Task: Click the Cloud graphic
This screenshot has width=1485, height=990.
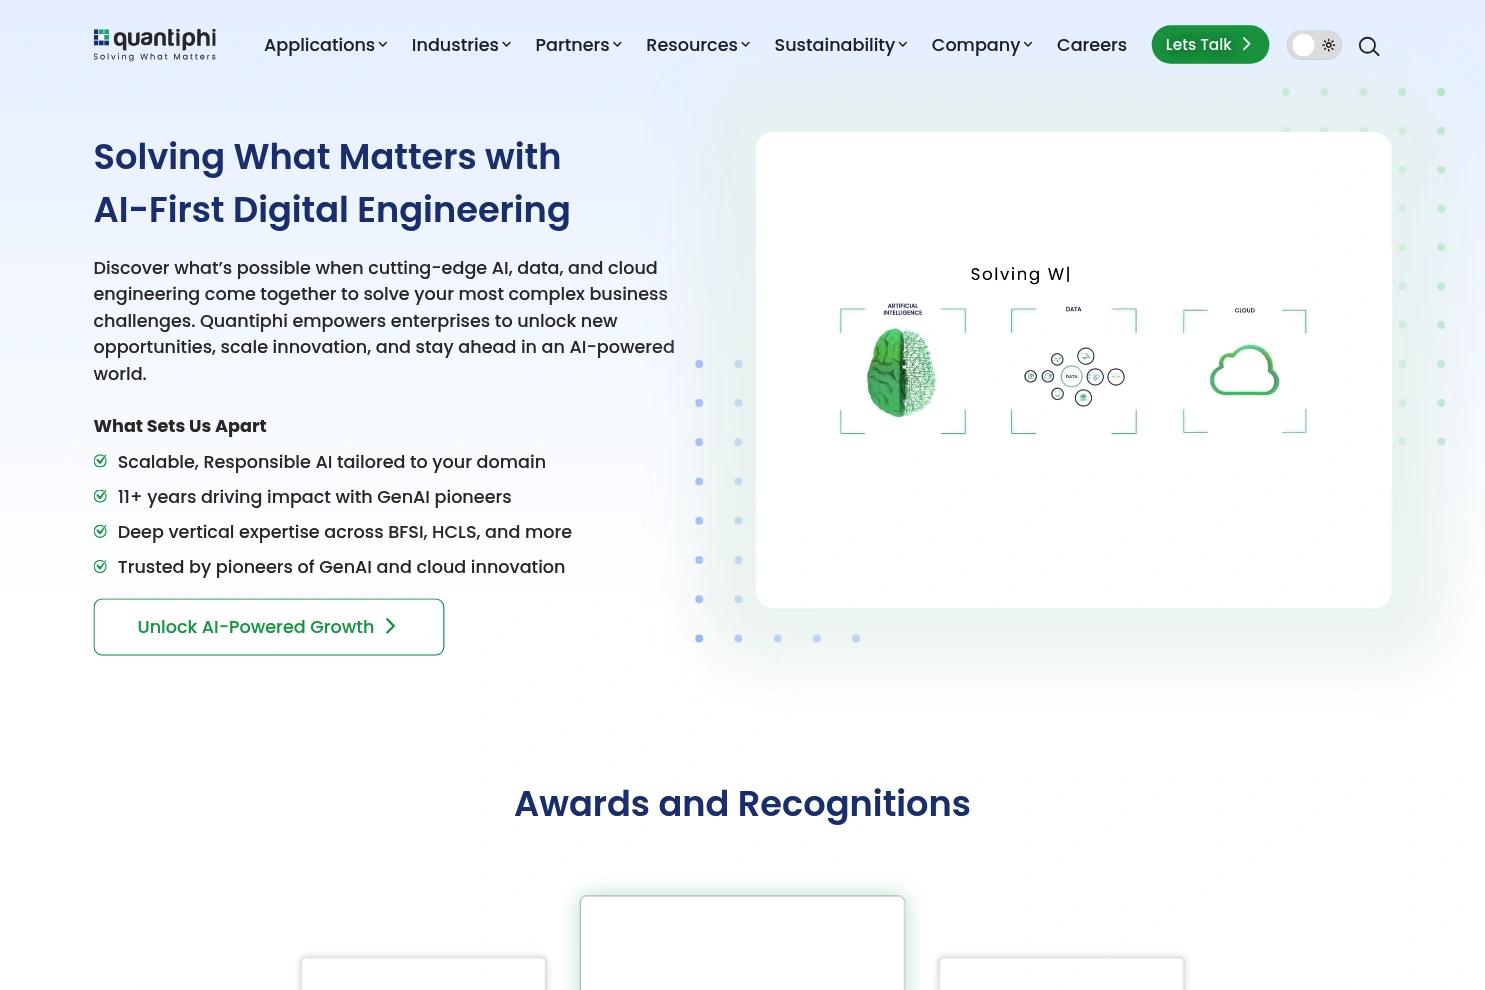Action: 1245,370
